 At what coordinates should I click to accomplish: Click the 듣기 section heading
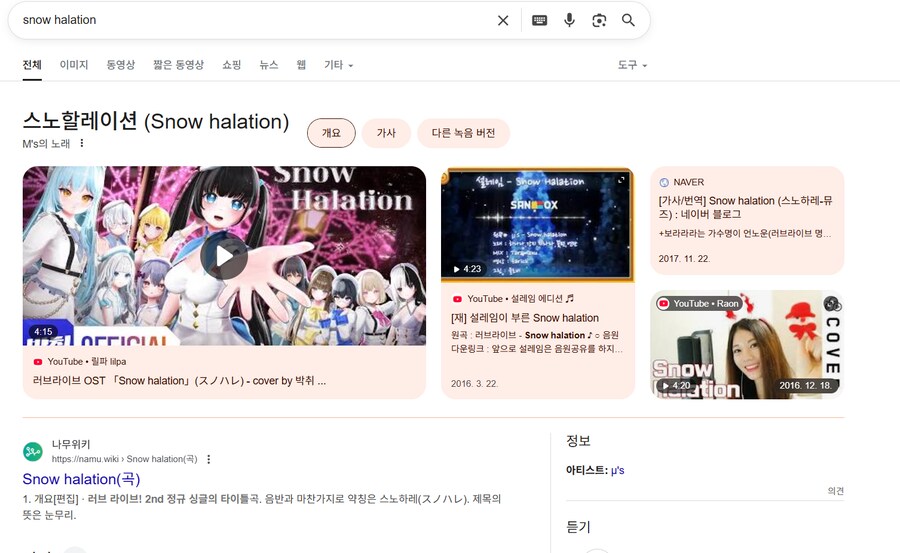click(578, 527)
